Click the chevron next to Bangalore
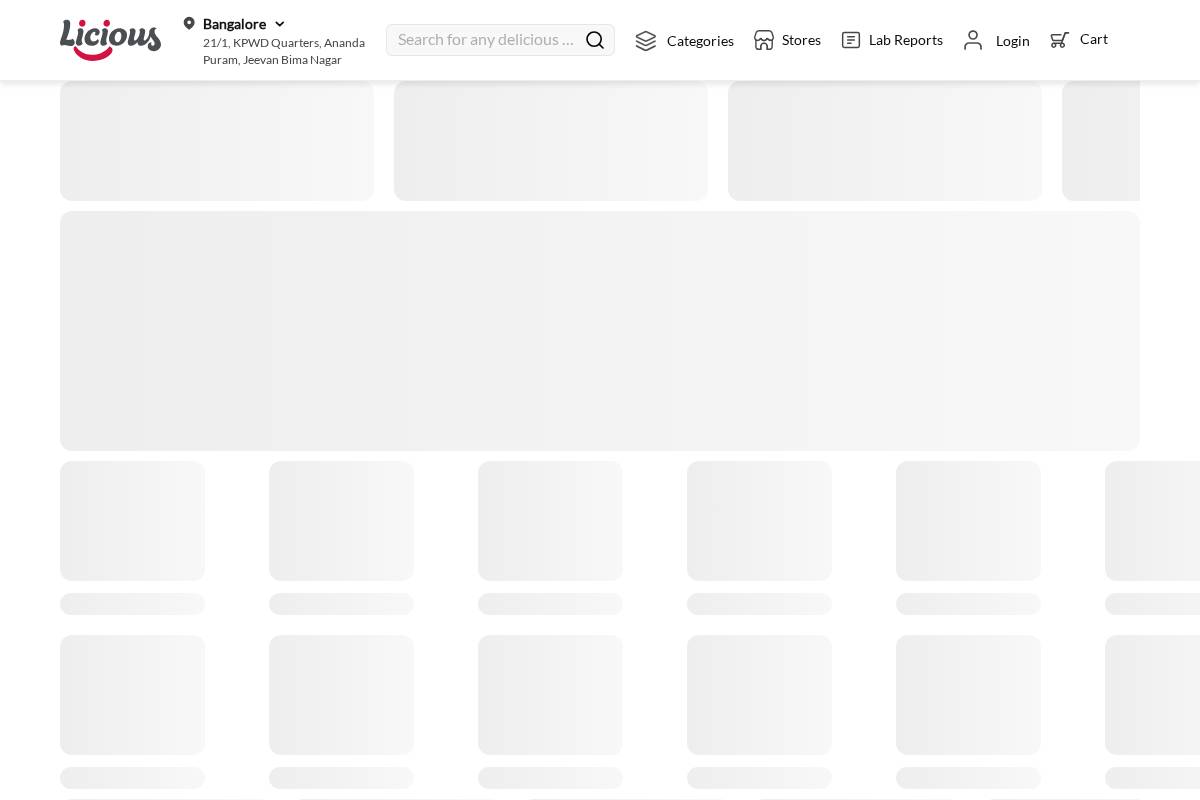This screenshot has width=1200, height=800. 279,24
